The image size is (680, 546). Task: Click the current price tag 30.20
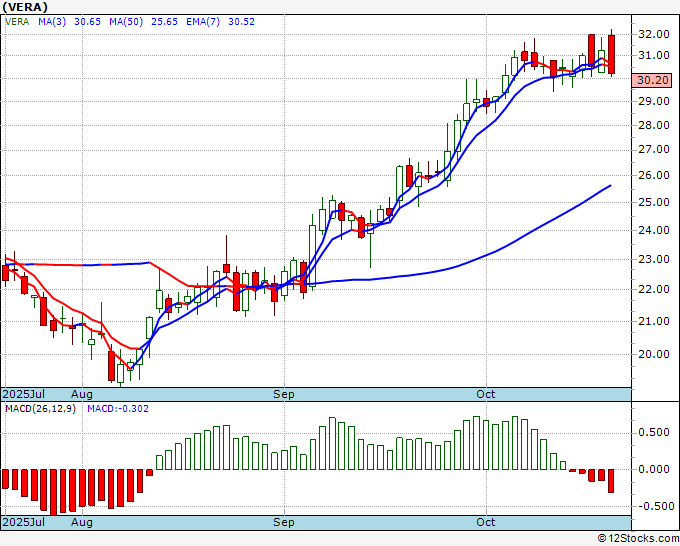652,80
